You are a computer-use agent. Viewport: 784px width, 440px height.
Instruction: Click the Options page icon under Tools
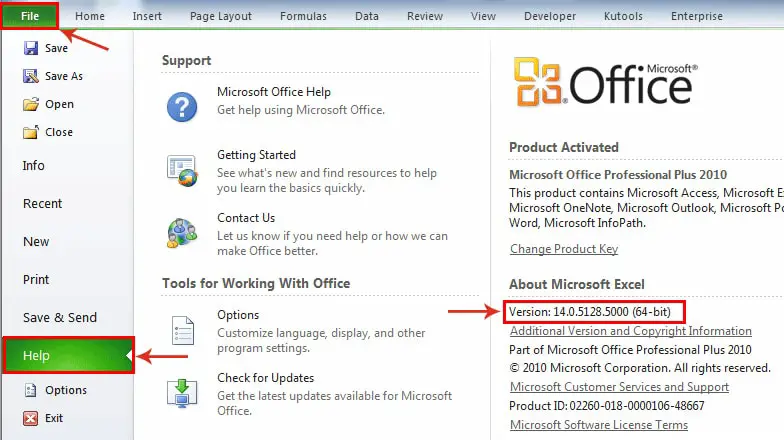click(182, 330)
